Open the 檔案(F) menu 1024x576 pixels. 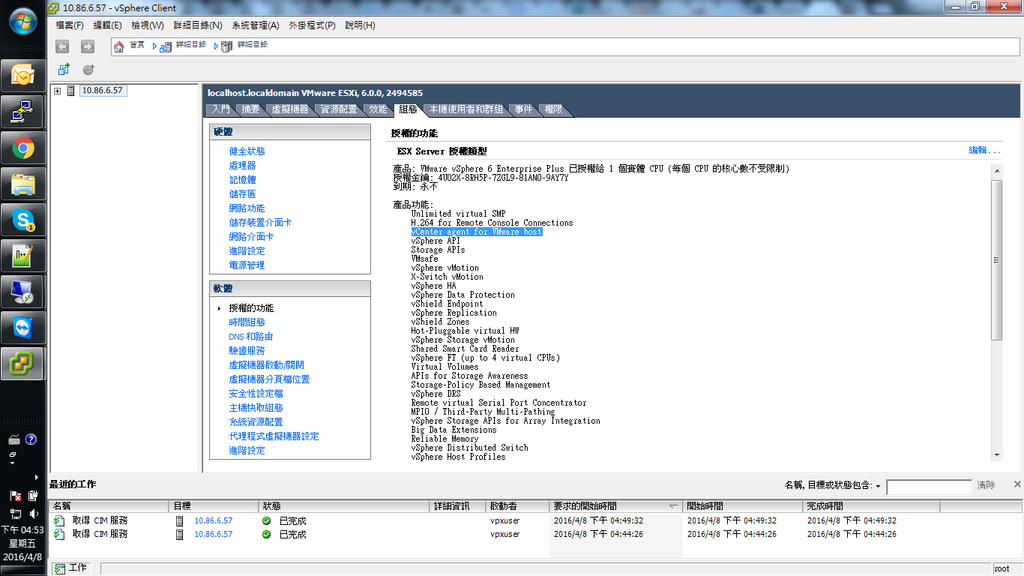click(69, 25)
